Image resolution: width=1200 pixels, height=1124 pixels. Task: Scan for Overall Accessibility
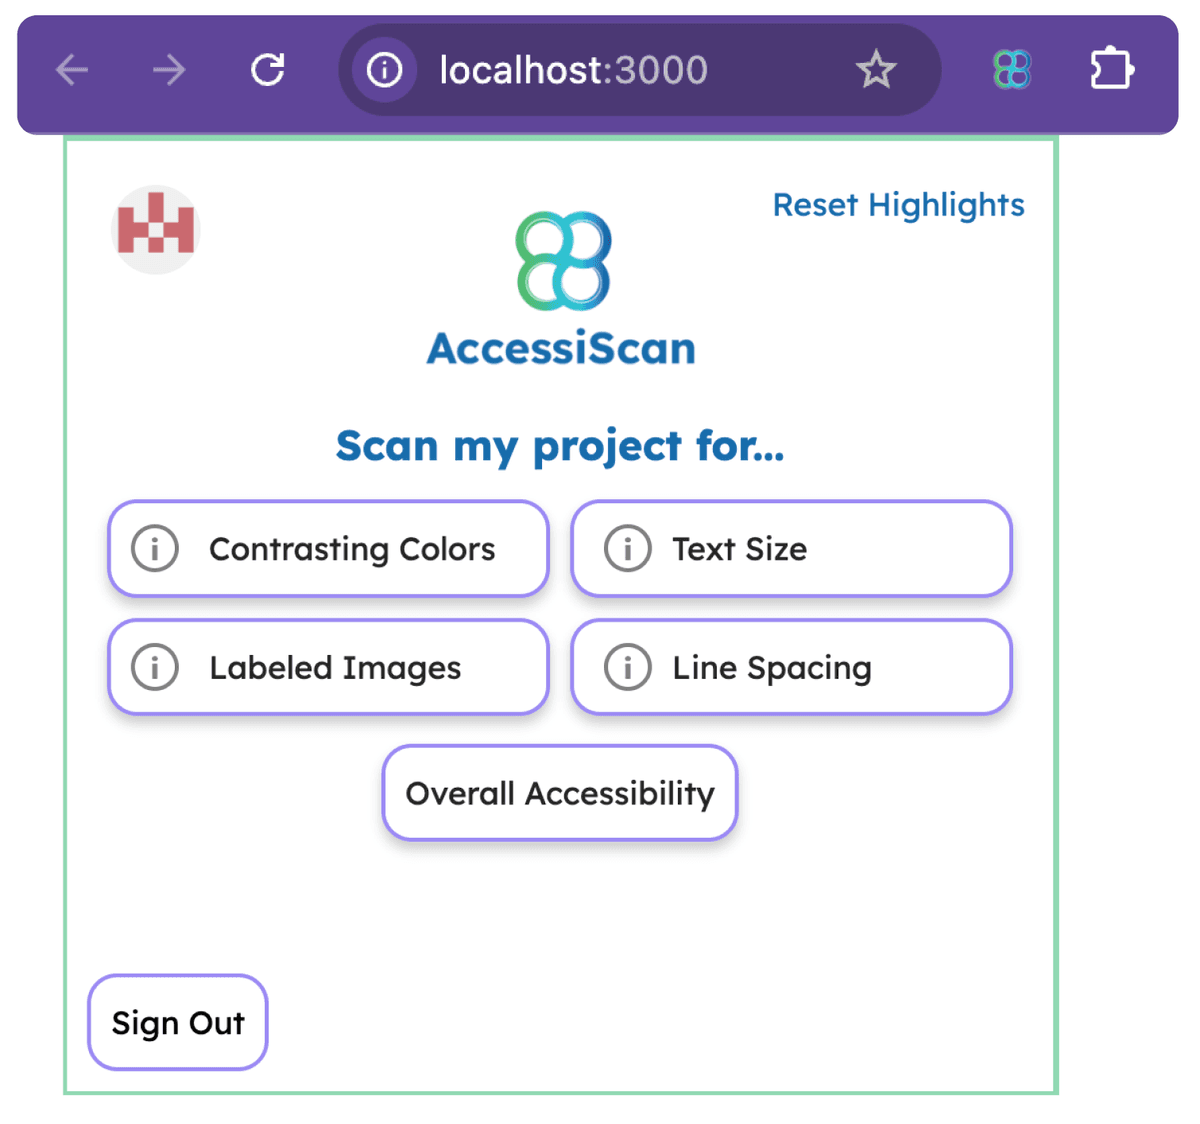pyautogui.click(x=559, y=793)
